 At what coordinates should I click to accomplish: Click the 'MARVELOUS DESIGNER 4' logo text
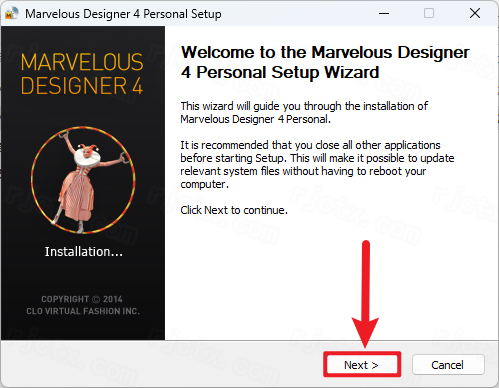tap(82, 74)
